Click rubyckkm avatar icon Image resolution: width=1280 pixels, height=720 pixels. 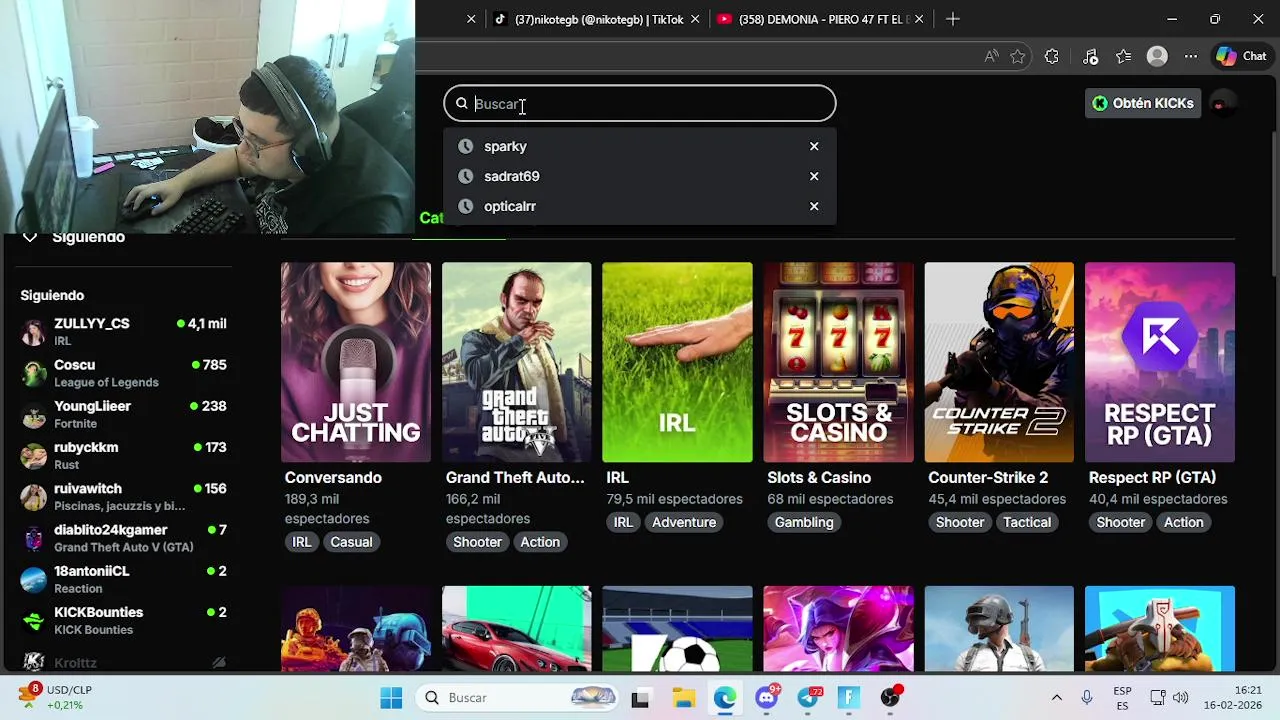pos(34,456)
